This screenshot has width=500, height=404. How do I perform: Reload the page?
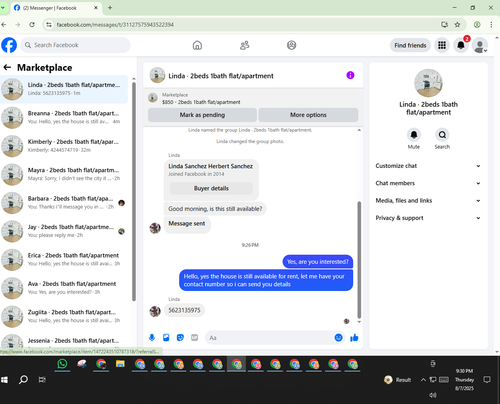point(32,24)
